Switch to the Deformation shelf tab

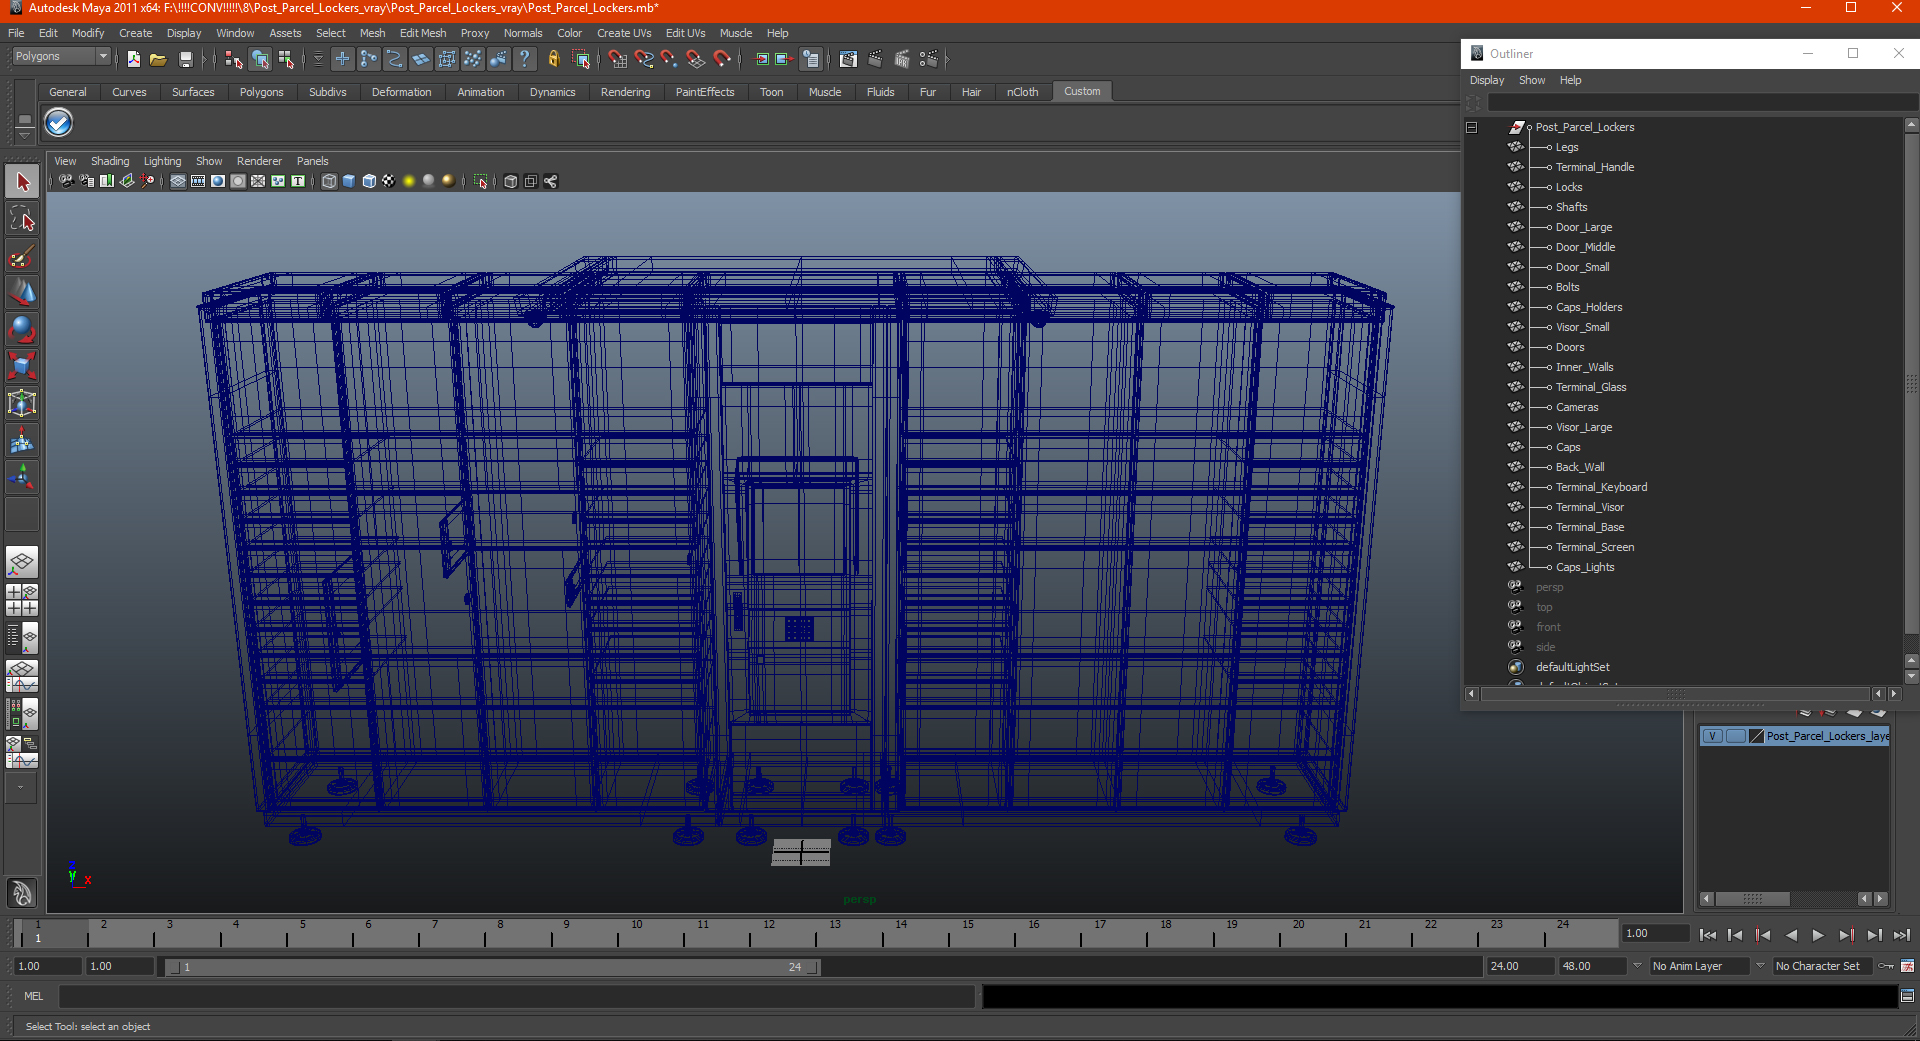tap(401, 92)
